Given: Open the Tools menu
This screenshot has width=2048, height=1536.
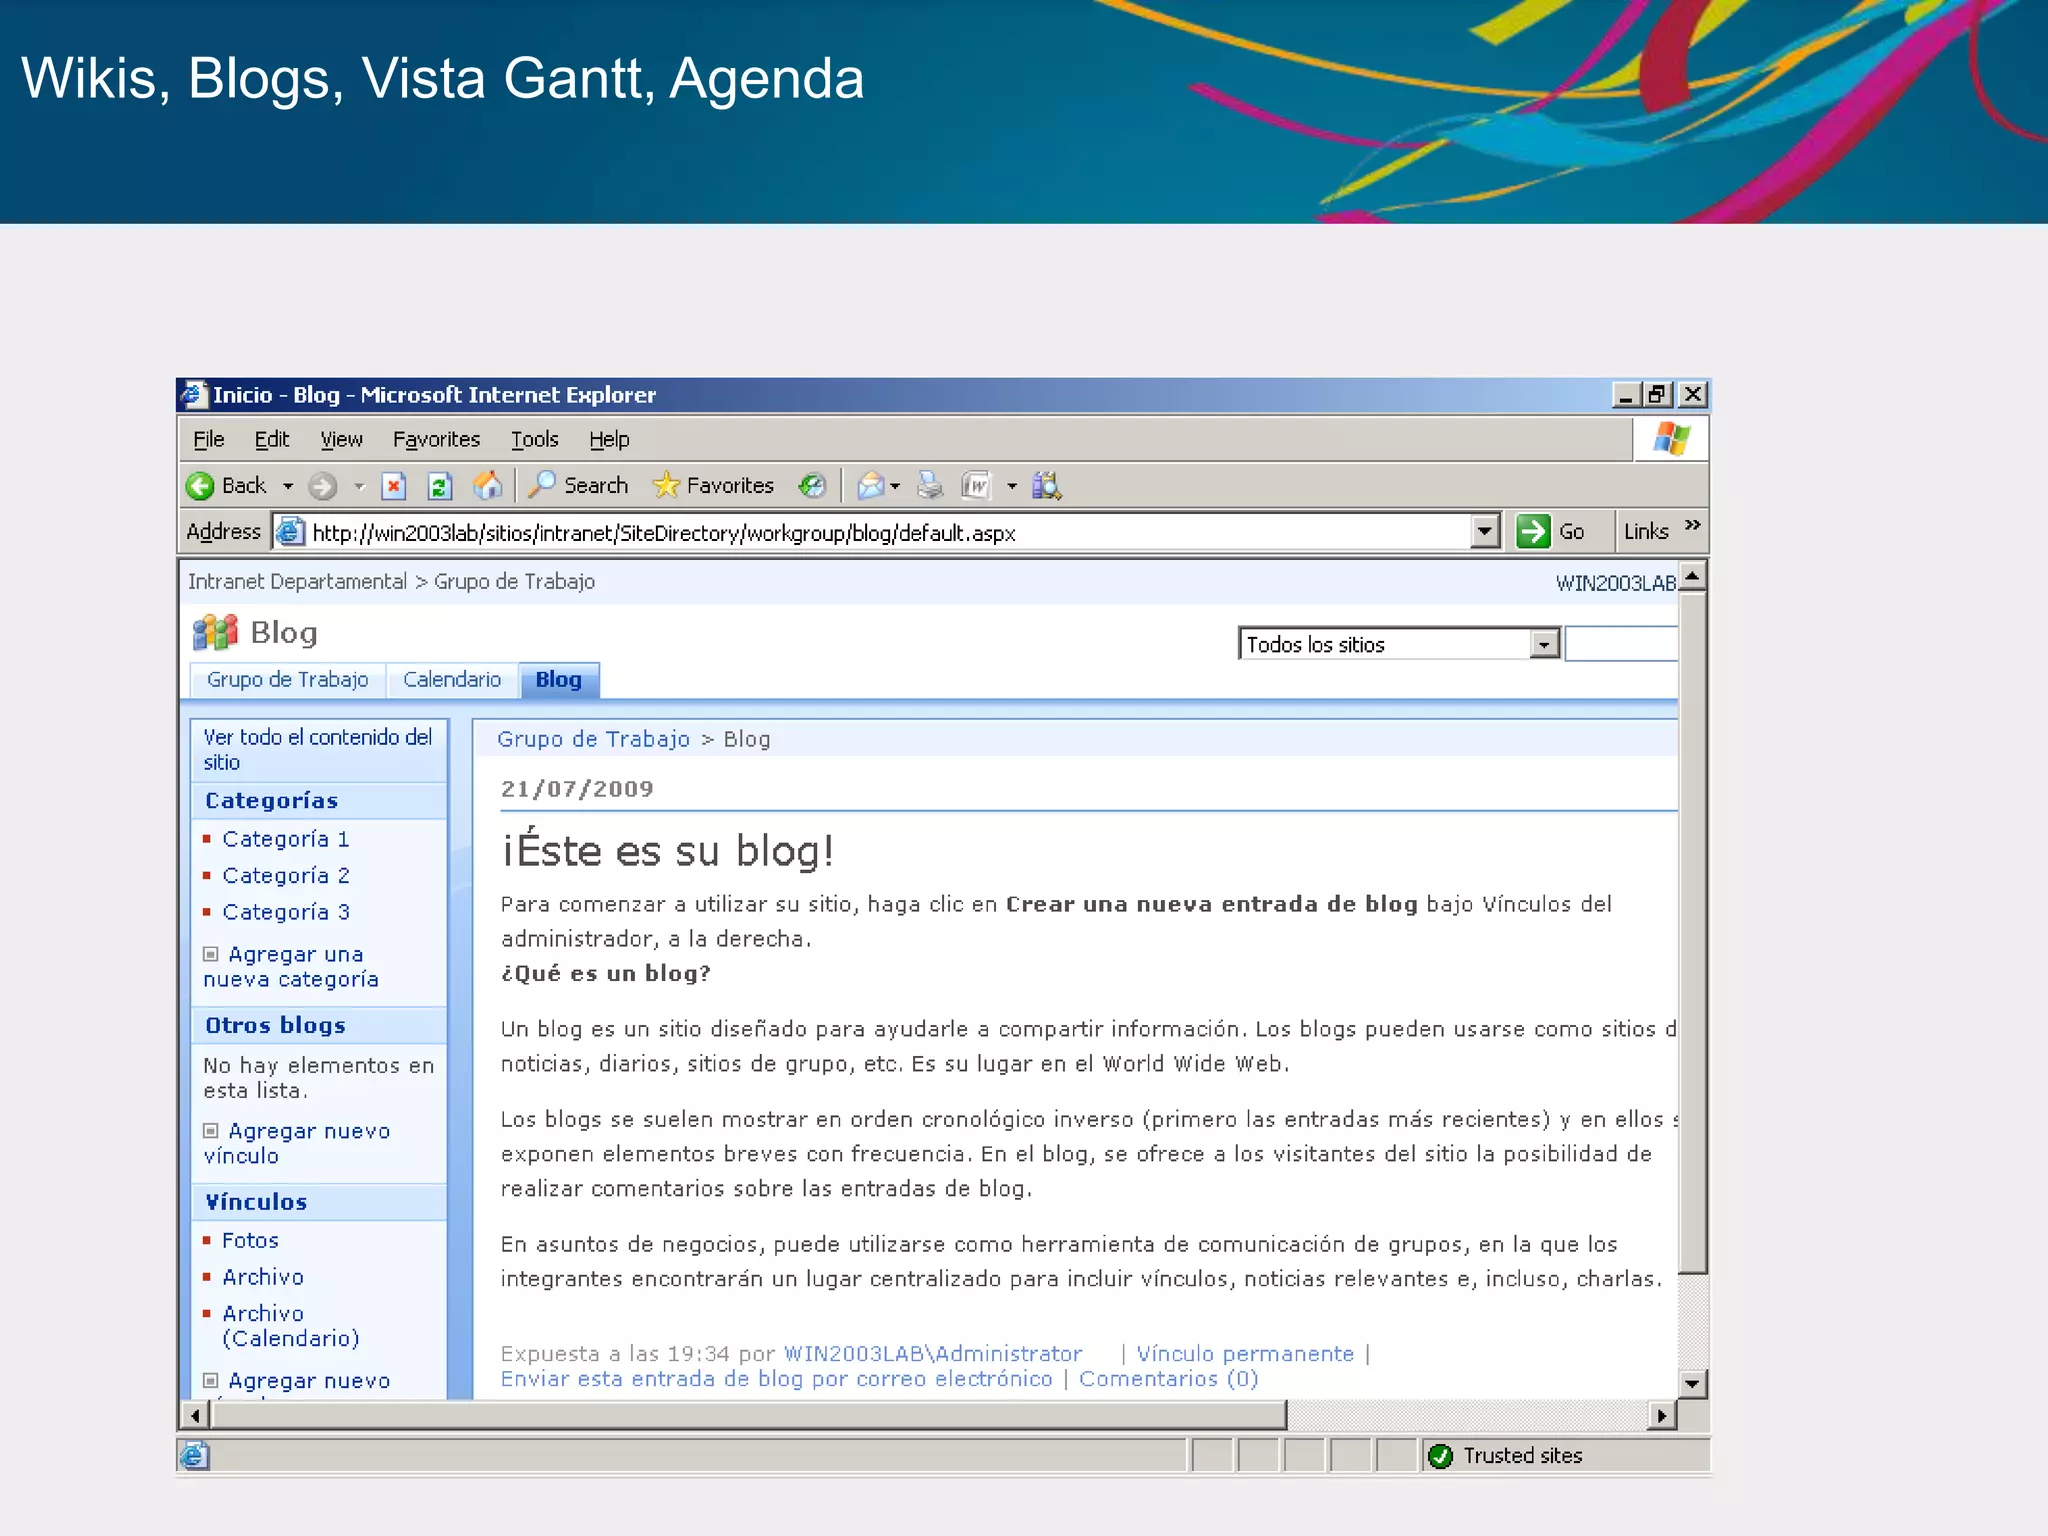Looking at the screenshot, I should tap(534, 439).
